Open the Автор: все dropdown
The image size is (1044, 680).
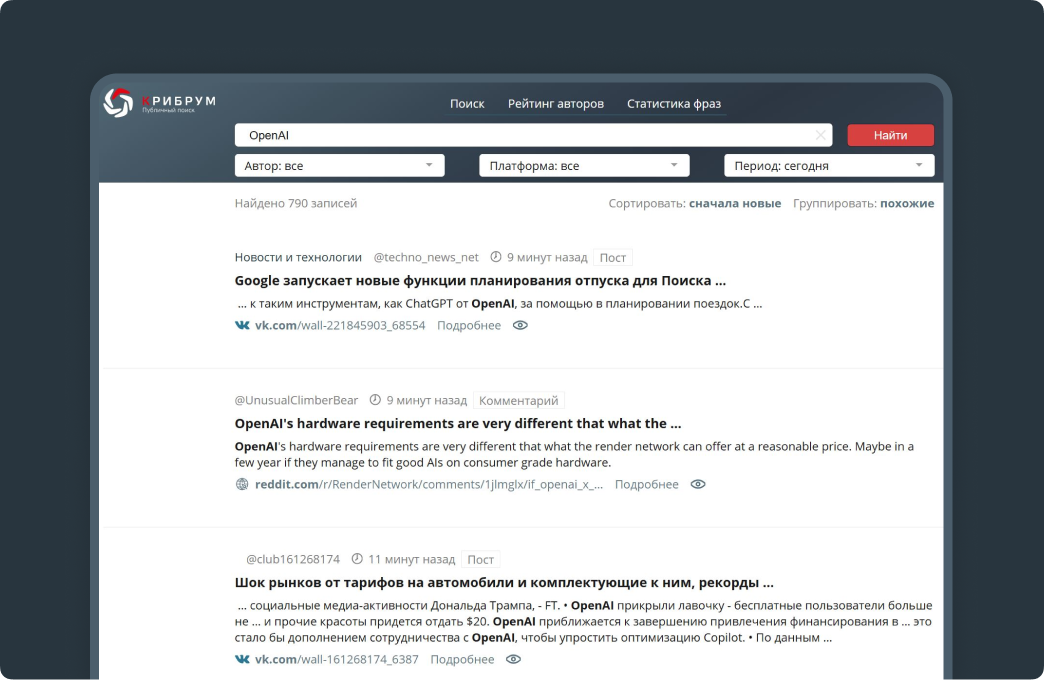coord(340,165)
